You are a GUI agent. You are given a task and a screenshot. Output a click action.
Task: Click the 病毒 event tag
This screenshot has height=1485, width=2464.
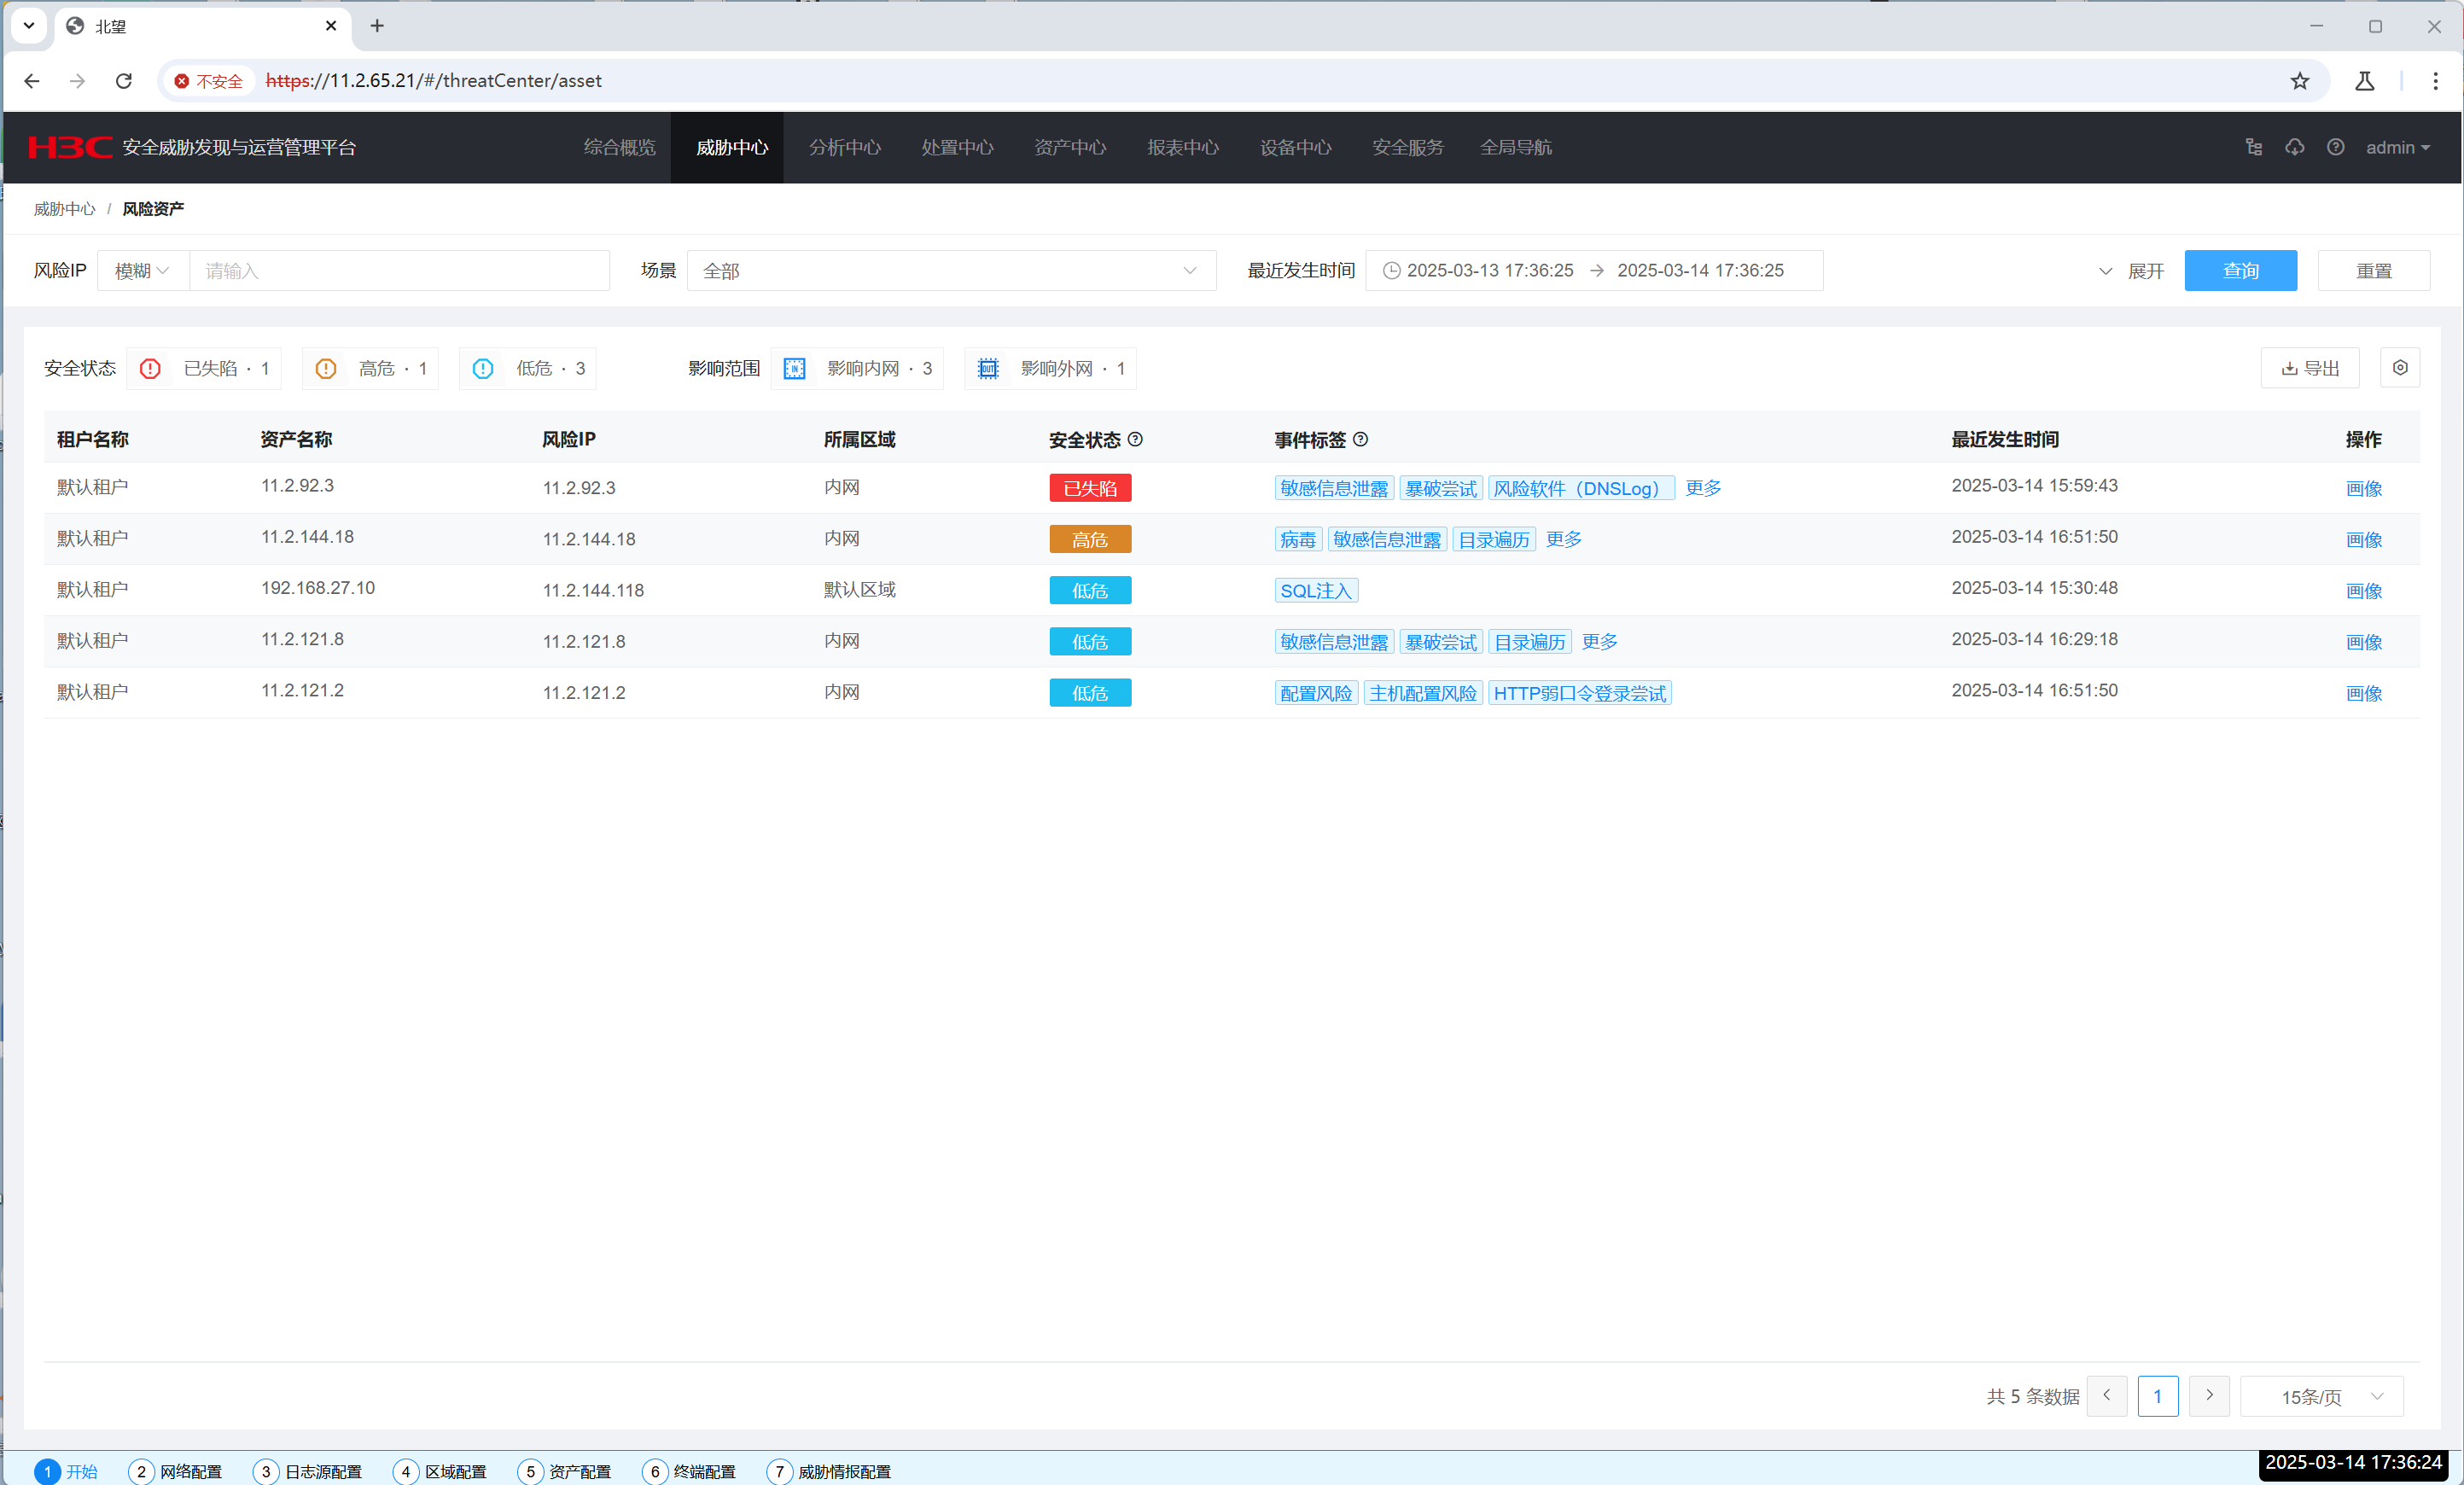pyautogui.click(x=1297, y=539)
